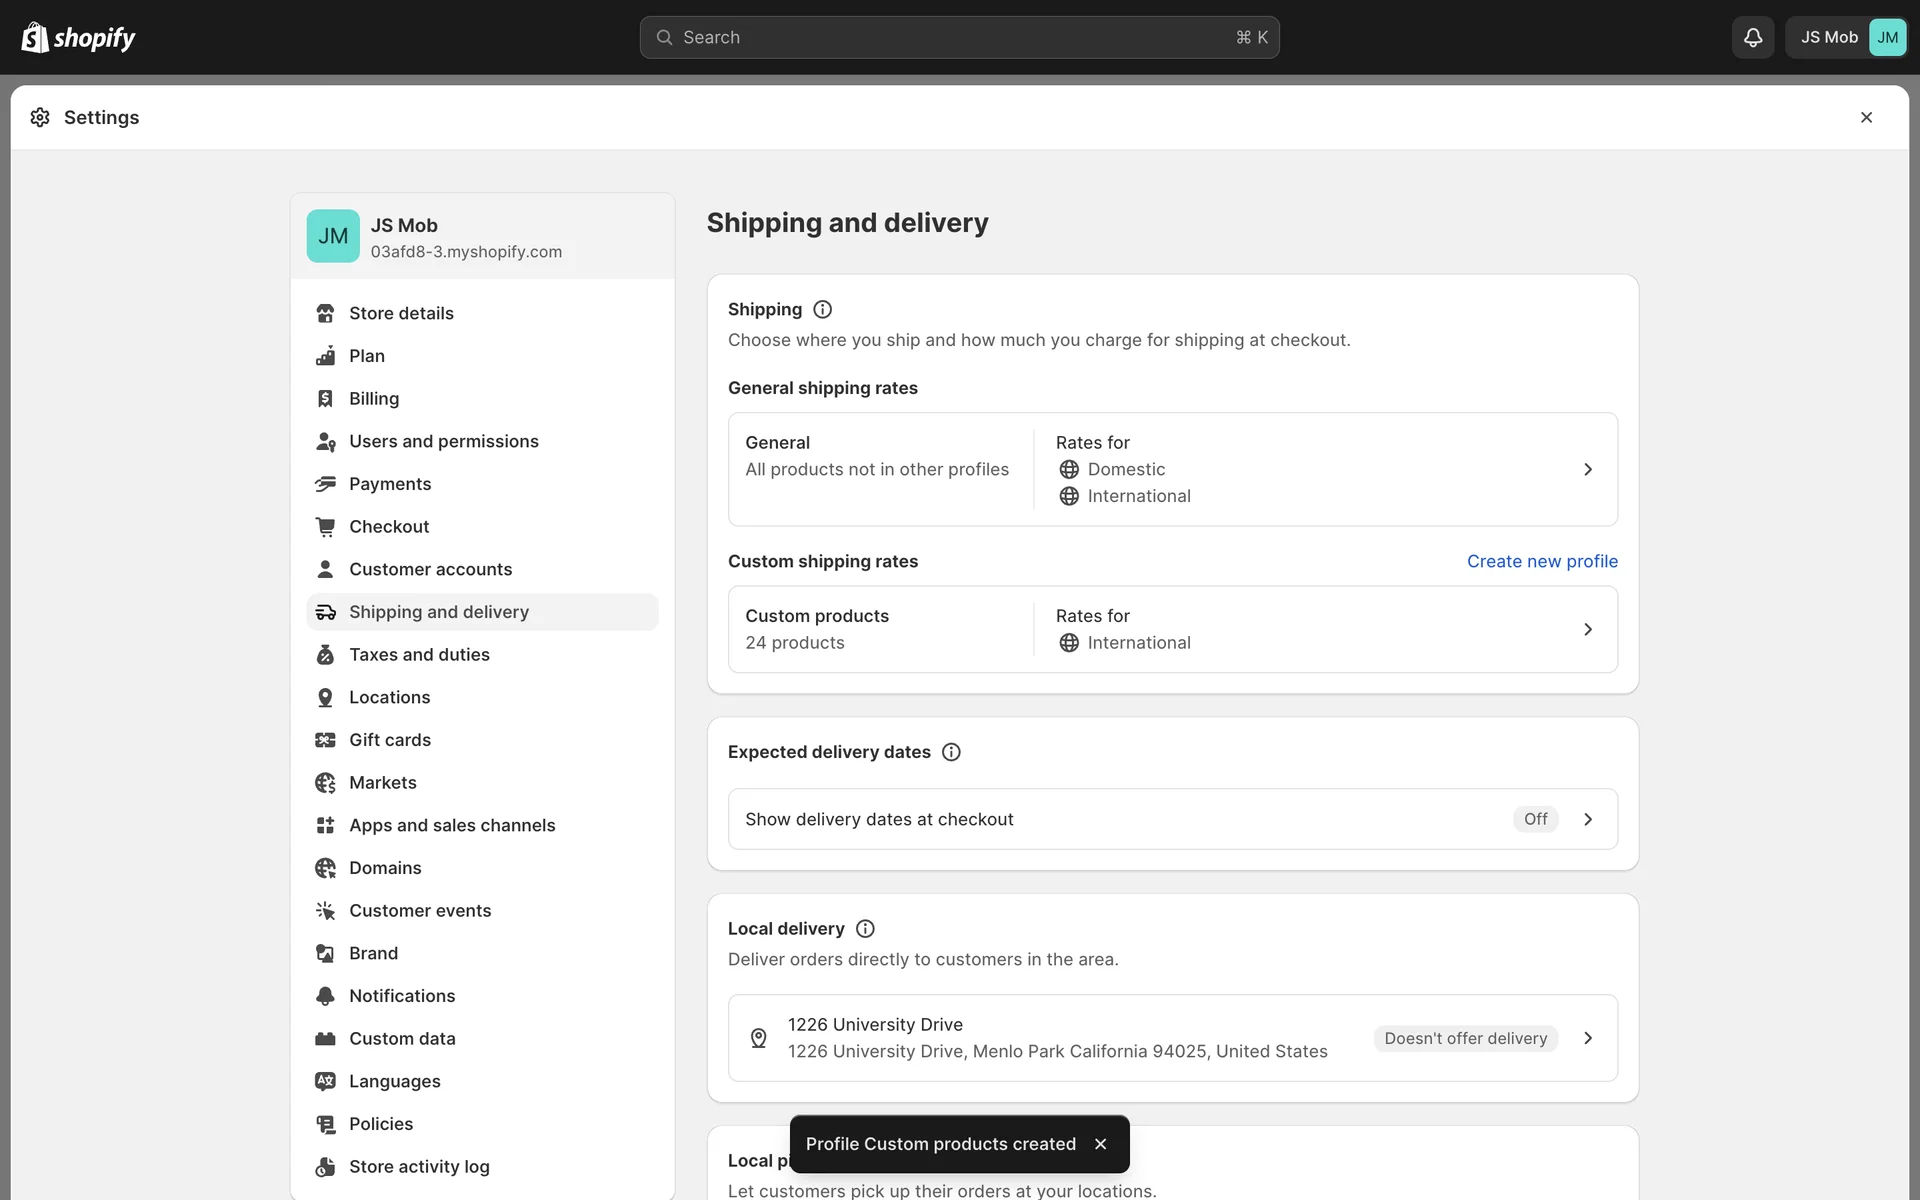1920x1200 pixels.
Task: Open the JS Mob account menu
Action: 1845,37
